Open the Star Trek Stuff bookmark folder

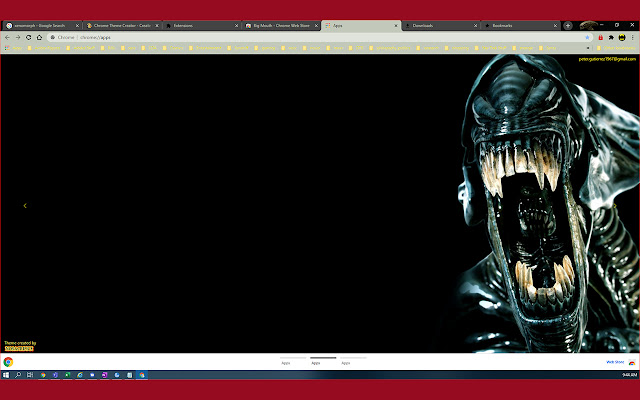pos(491,48)
